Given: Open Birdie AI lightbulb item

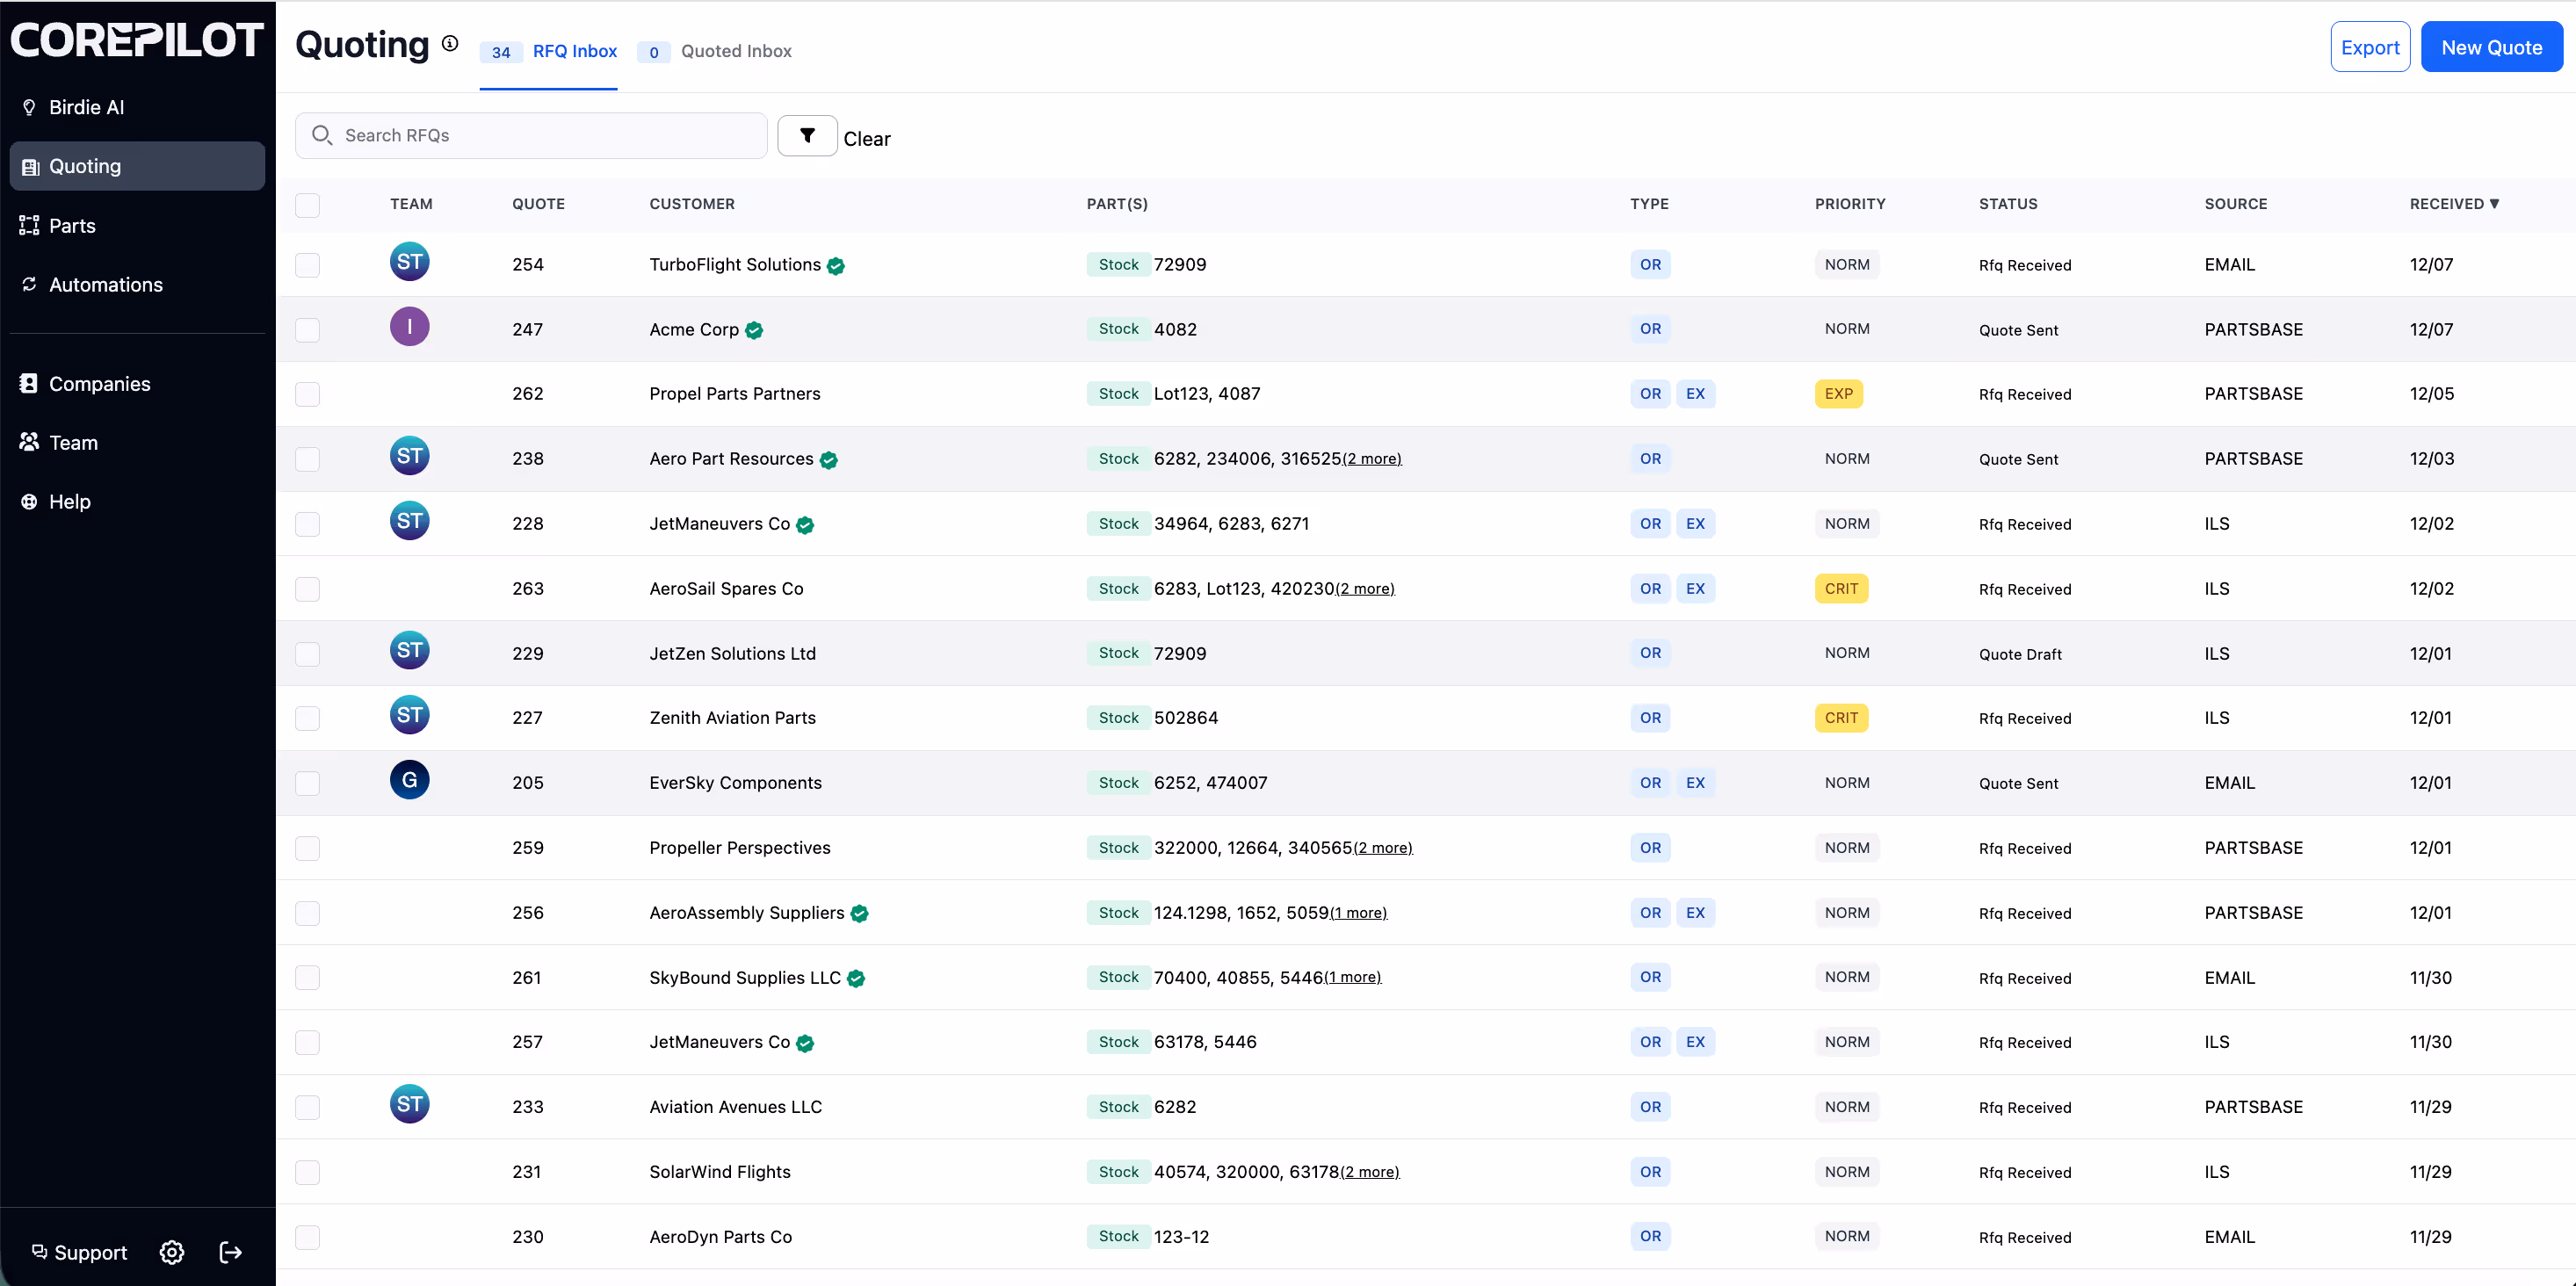Looking at the screenshot, I should 86,107.
